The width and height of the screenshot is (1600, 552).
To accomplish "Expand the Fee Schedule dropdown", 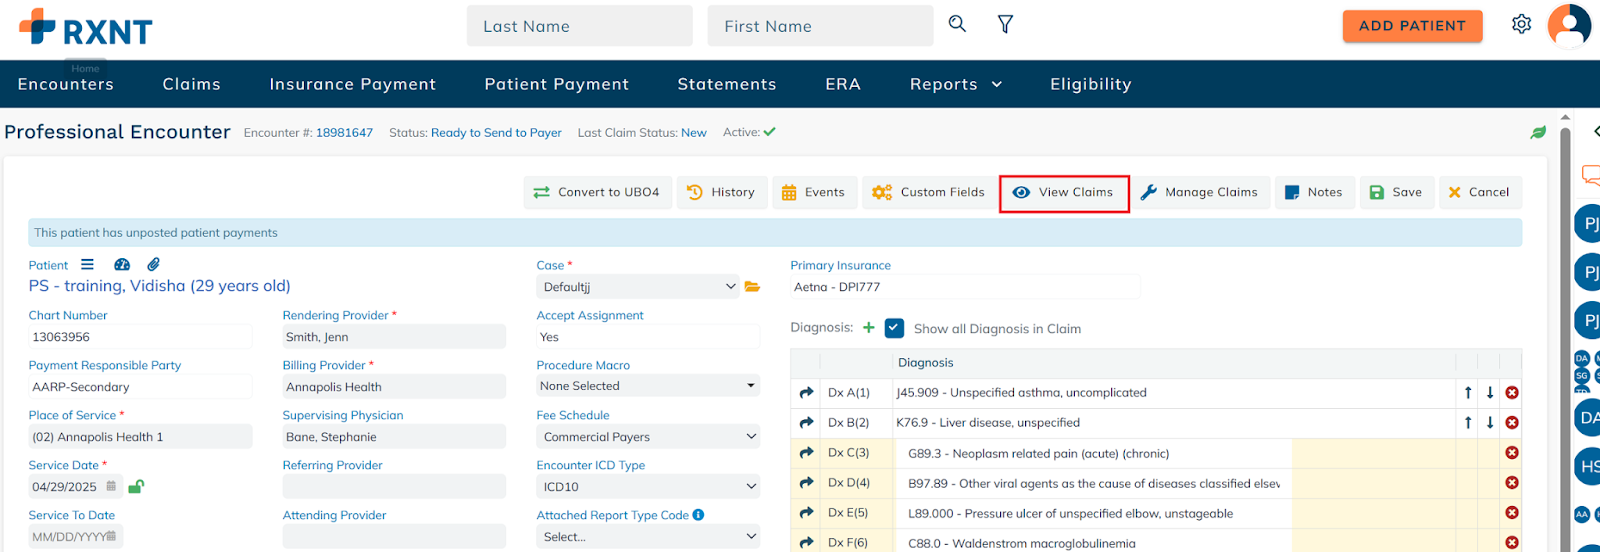I will (648, 437).
